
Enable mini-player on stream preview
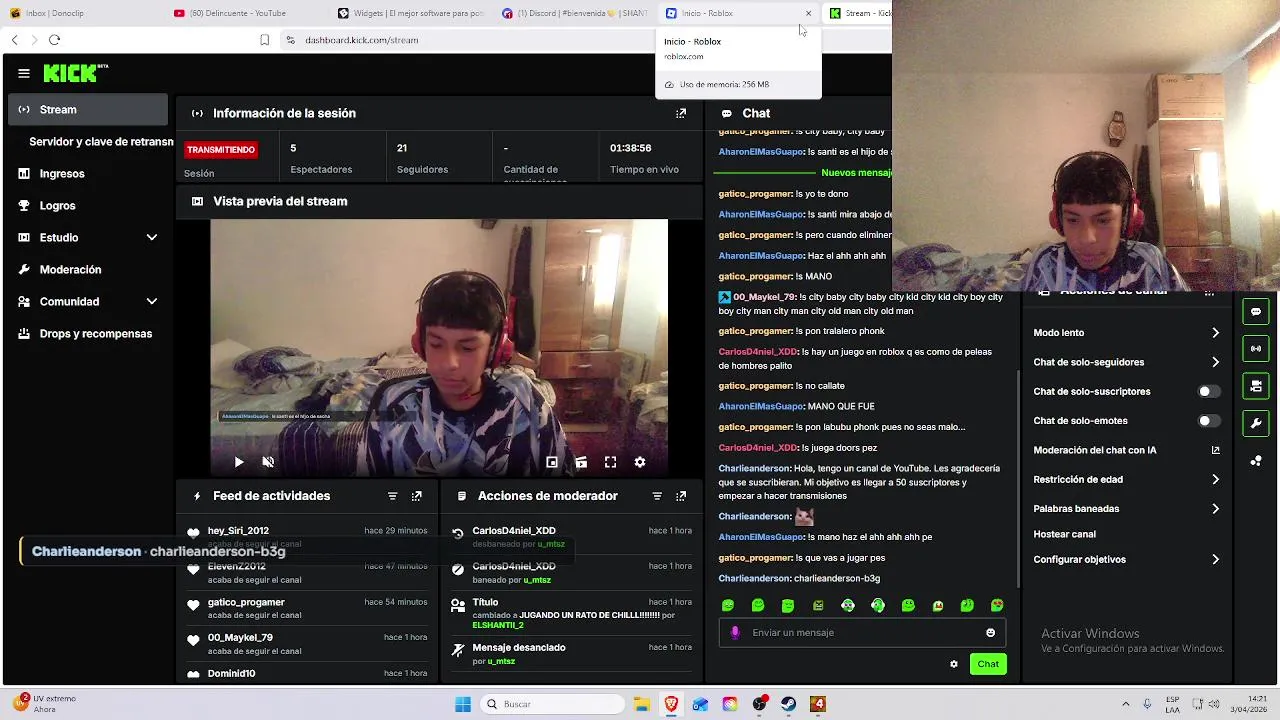coord(552,462)
